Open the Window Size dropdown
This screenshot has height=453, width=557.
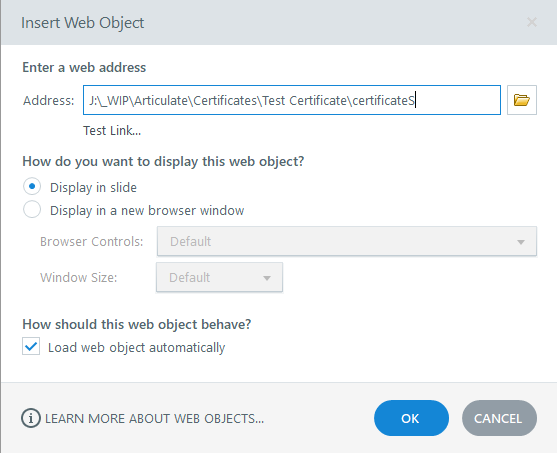click(x=220, y=277)
